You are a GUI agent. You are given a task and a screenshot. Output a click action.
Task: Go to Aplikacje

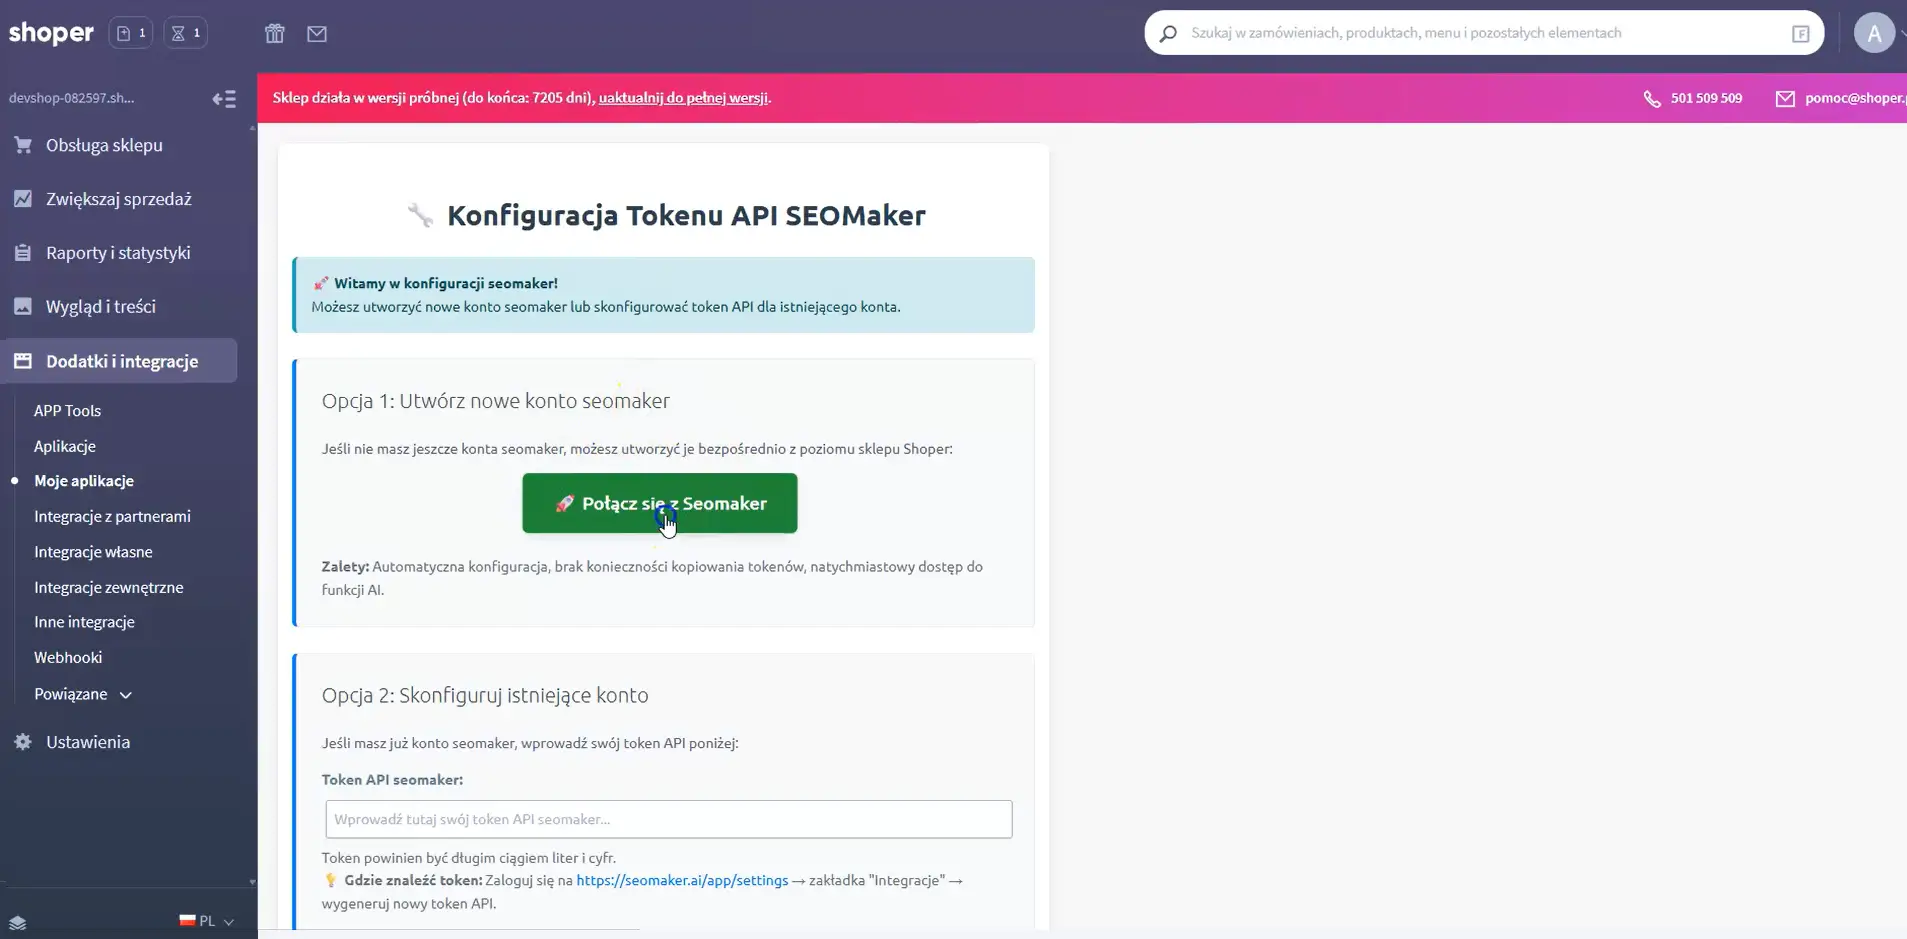coord(65,446)
